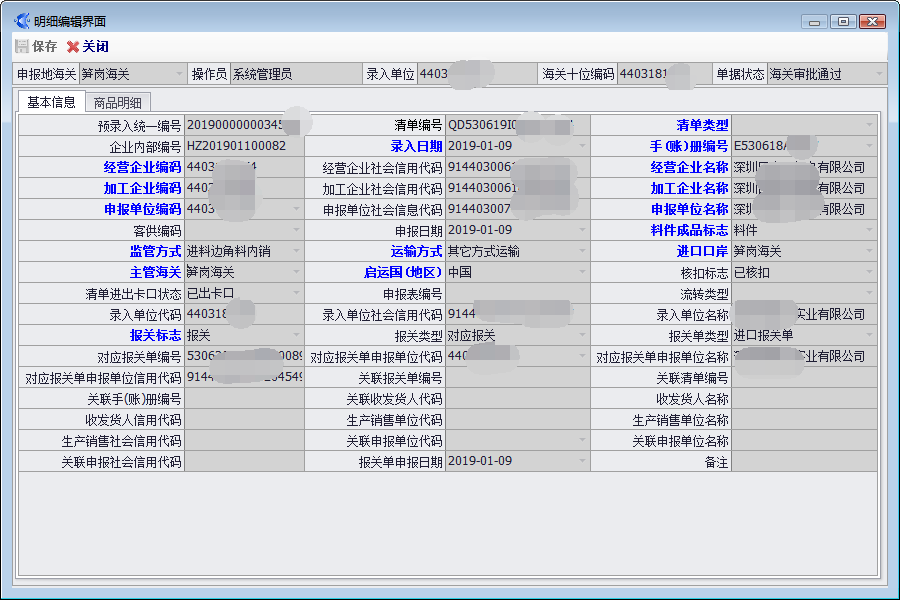Image resolution: width=900 pixels, height=600 pixels.
Task: Open the 清单进出卡口状态 dropdown
Action: pos(297,293)
